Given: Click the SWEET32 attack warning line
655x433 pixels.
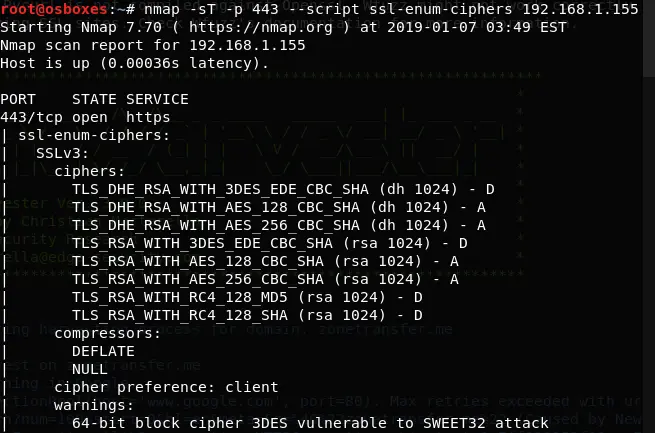Looking at the screenshot, I should 310,423.
